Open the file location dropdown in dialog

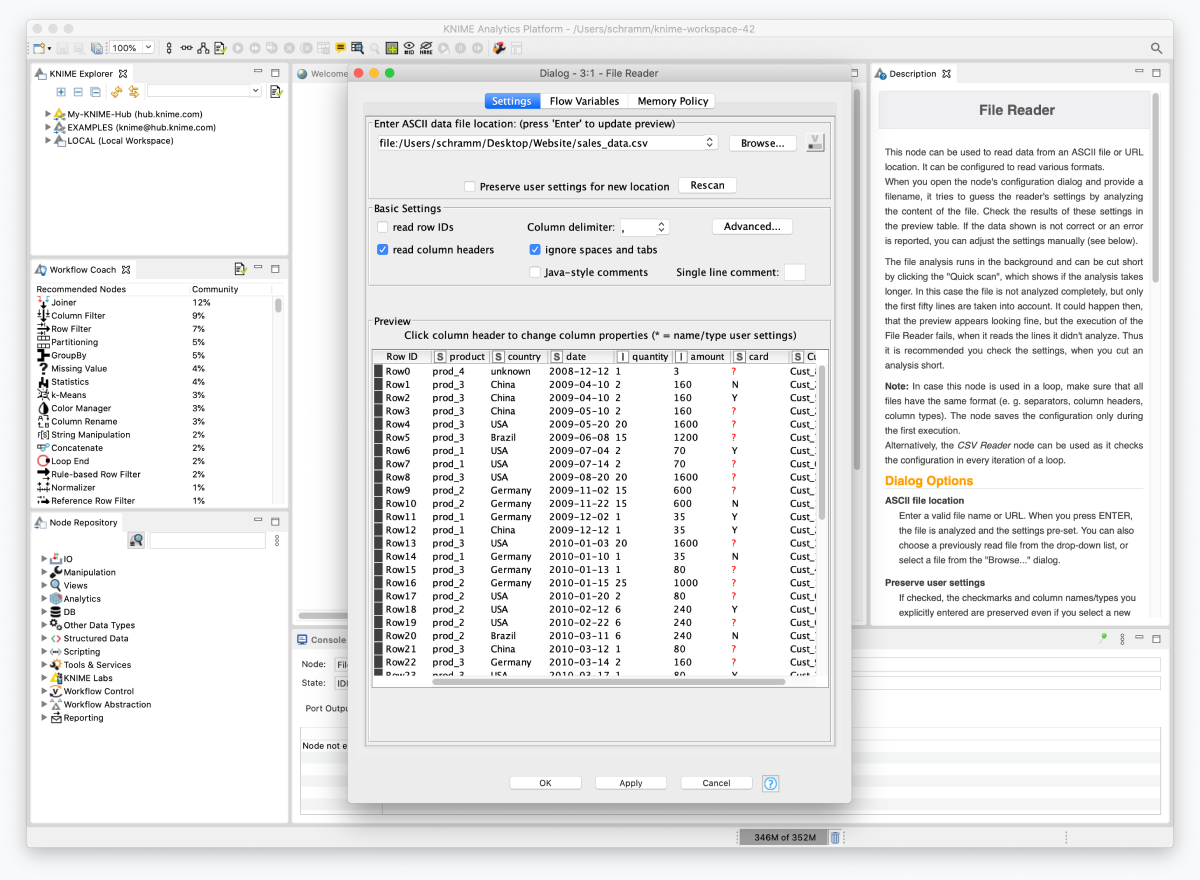coord(711,143)
